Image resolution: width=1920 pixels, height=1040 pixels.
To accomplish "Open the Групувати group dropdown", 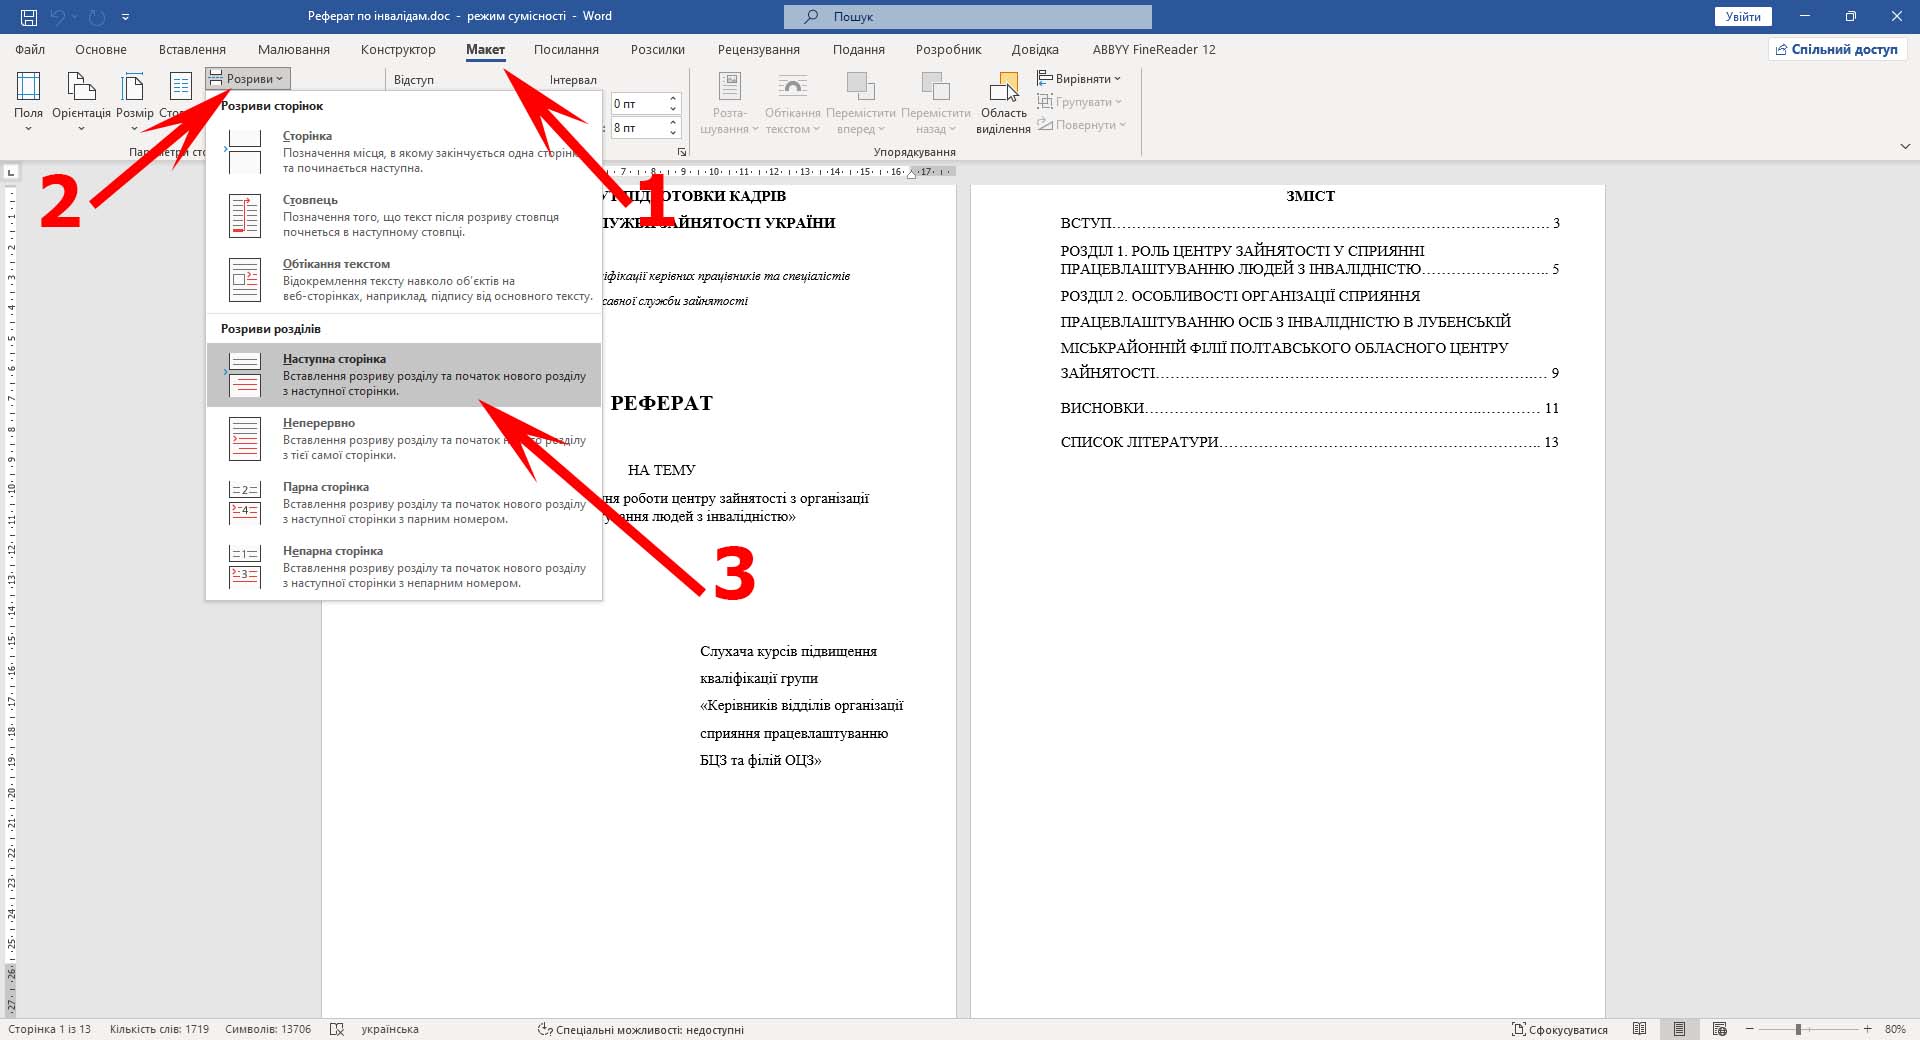I will point(1079,102).
